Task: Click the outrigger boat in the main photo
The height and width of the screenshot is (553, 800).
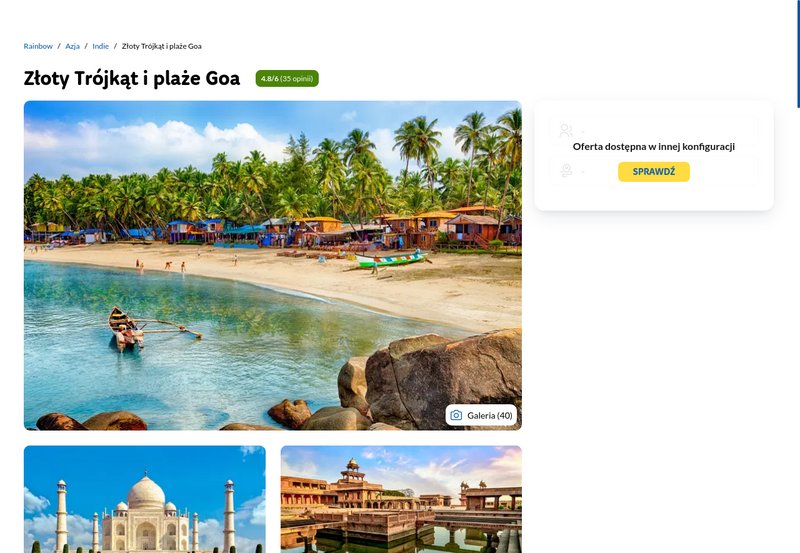Action: click(148, 329)
